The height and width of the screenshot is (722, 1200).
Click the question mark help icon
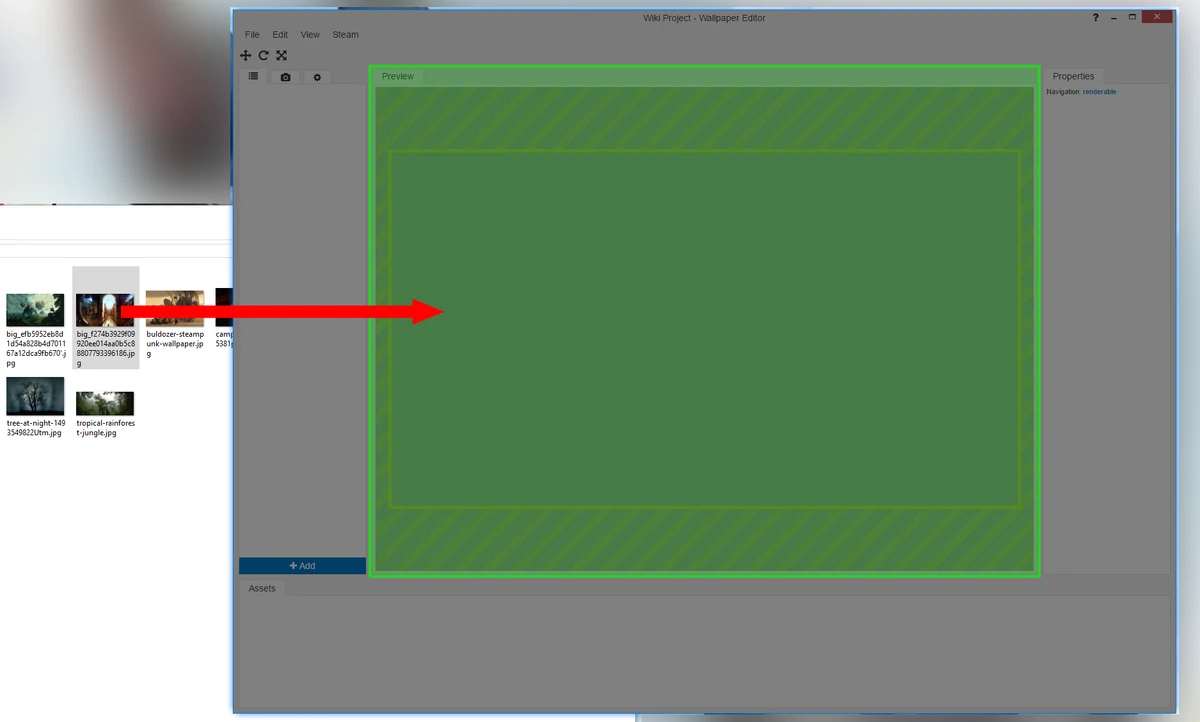tap(1096, 18)
